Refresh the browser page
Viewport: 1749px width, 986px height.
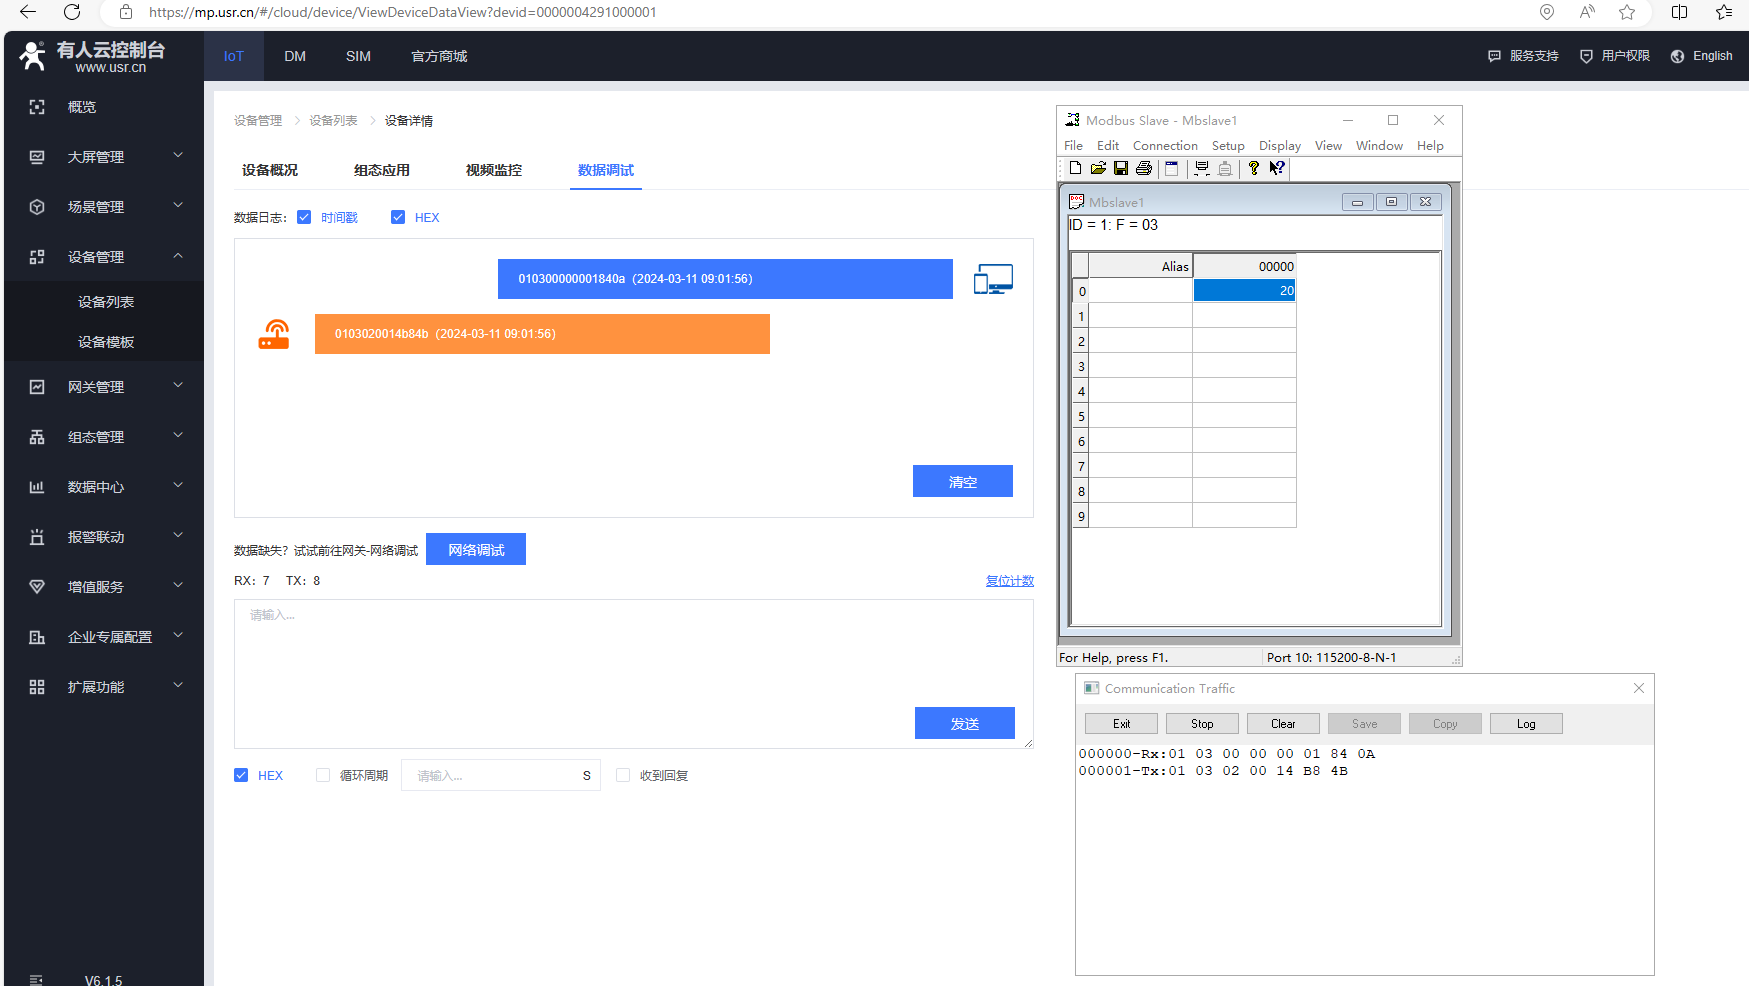coord(72,12)
